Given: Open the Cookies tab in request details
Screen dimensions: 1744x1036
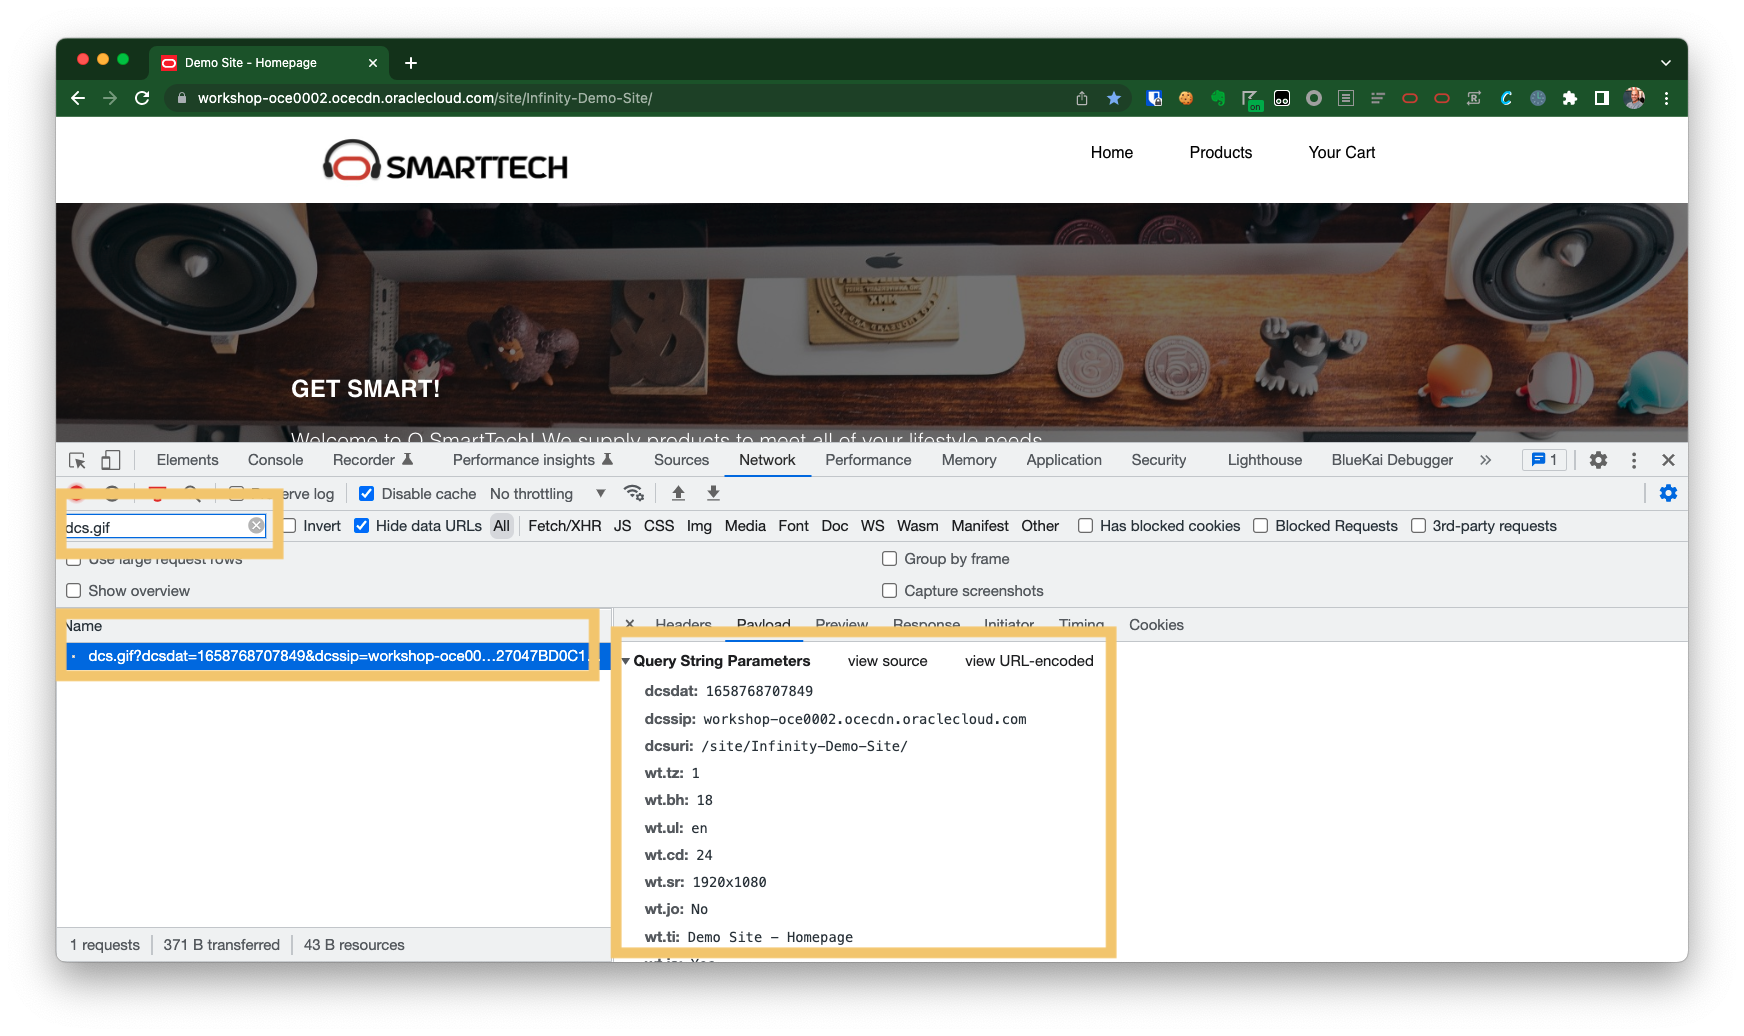Looking at the screenshot, I should [1156, 625].
